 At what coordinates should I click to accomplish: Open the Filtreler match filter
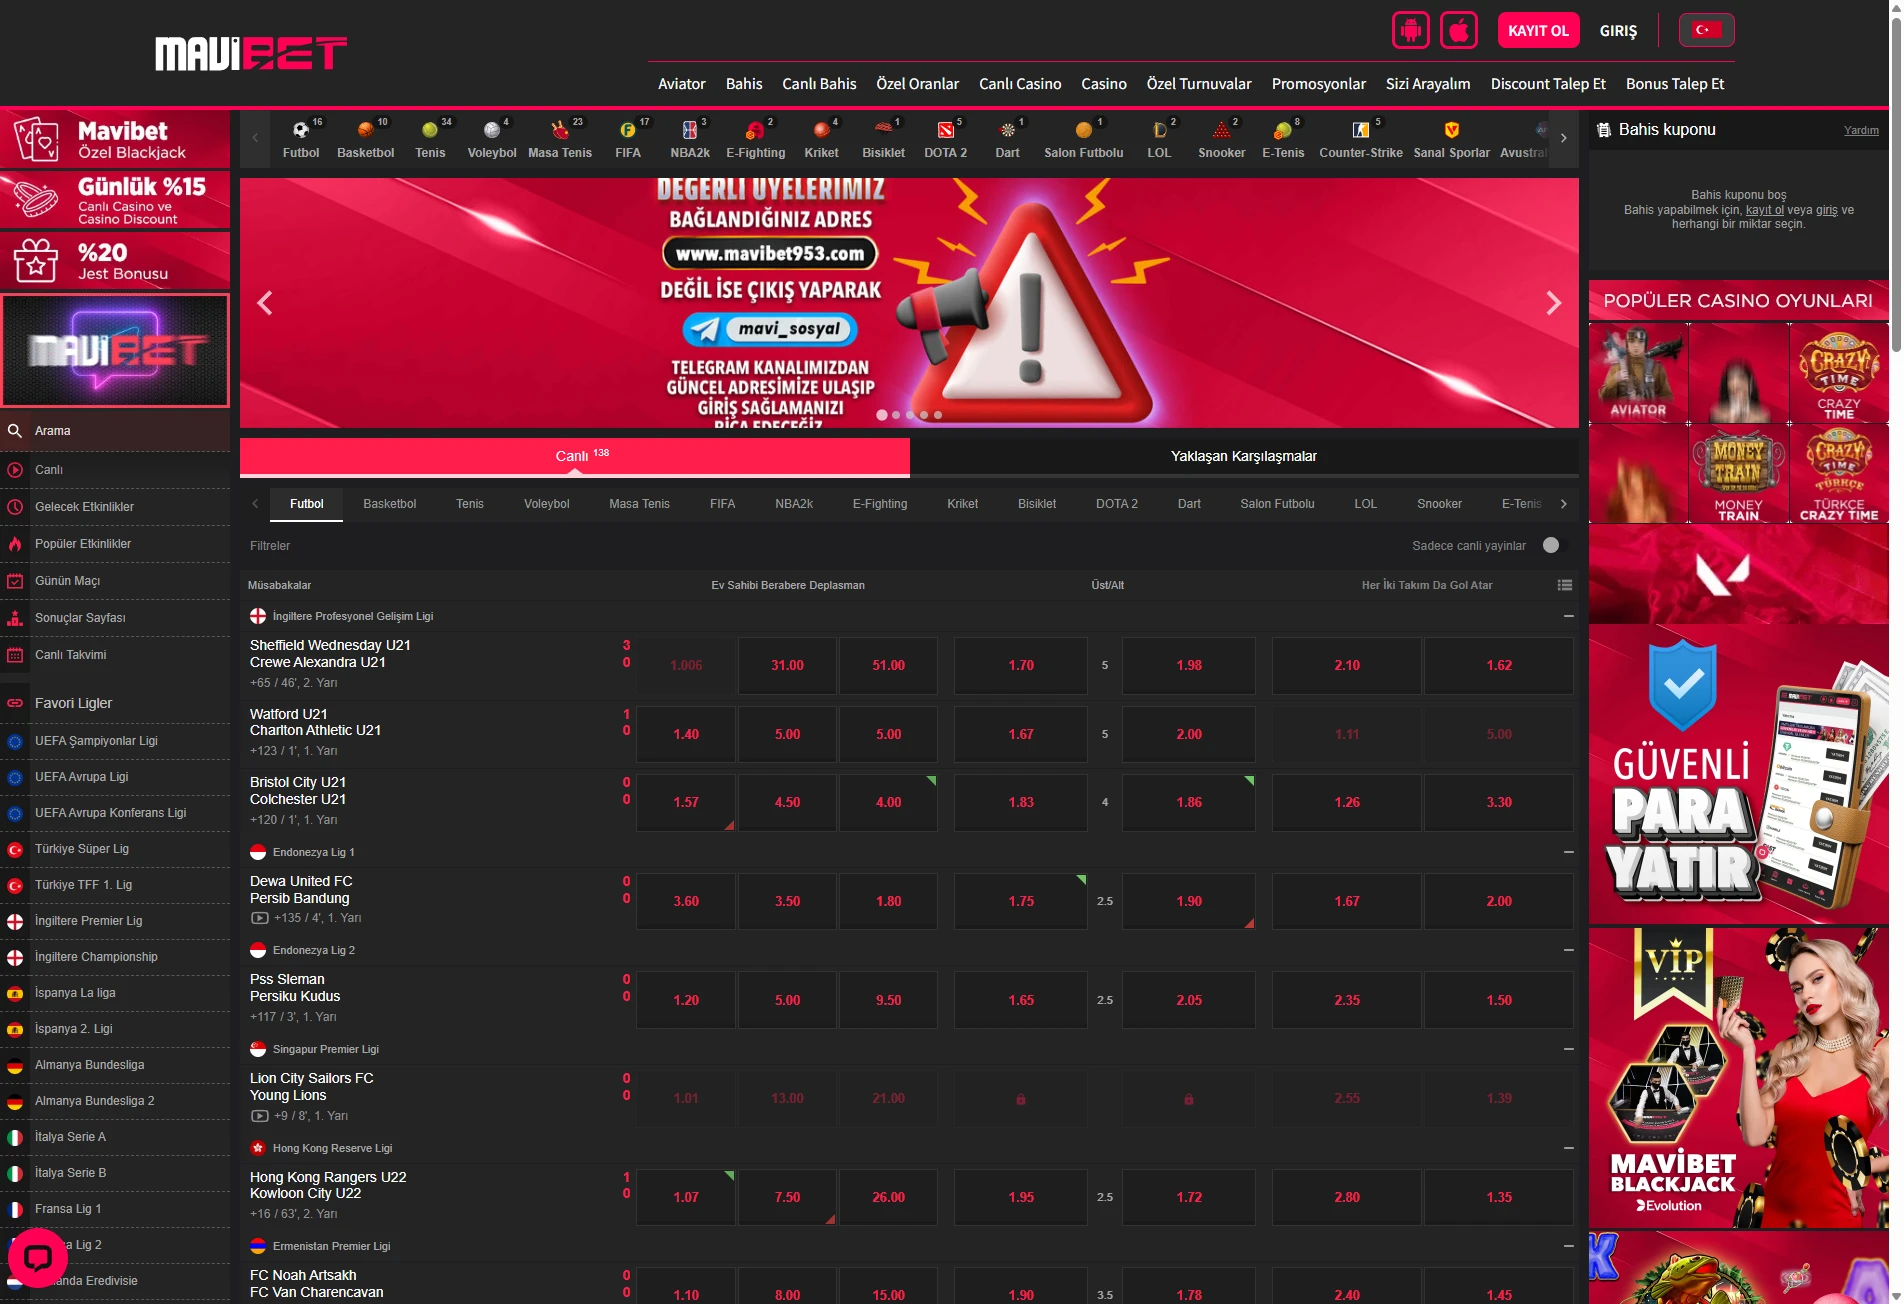tap(270, 546)
